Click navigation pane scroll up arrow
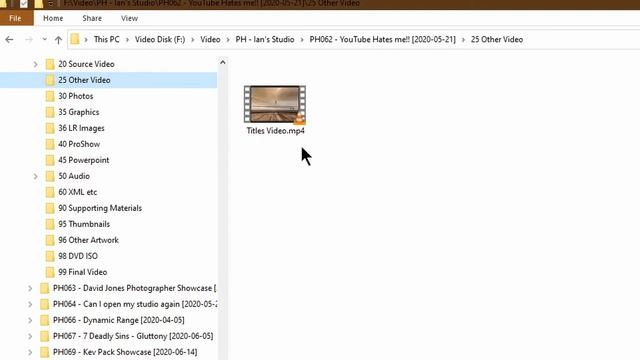Viewport: 640px width, 360px height. click(222, 62)
